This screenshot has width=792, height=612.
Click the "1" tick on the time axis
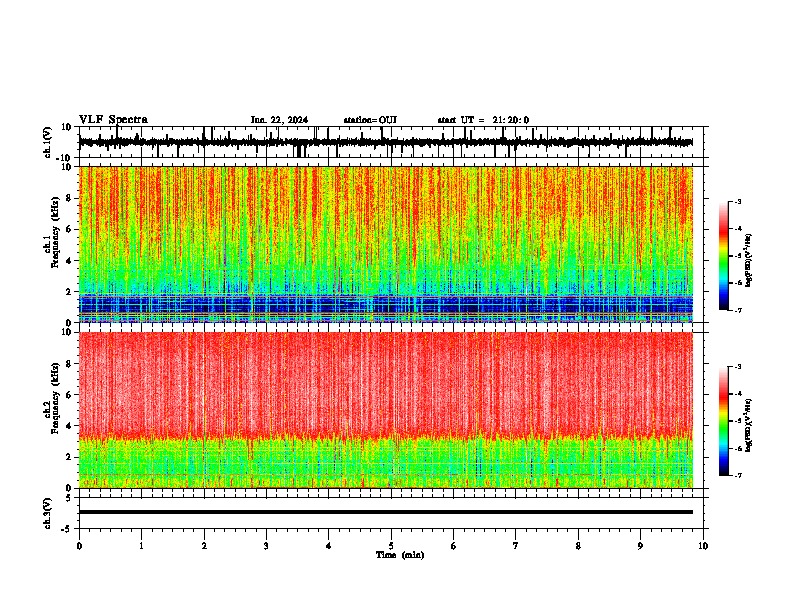141,546
